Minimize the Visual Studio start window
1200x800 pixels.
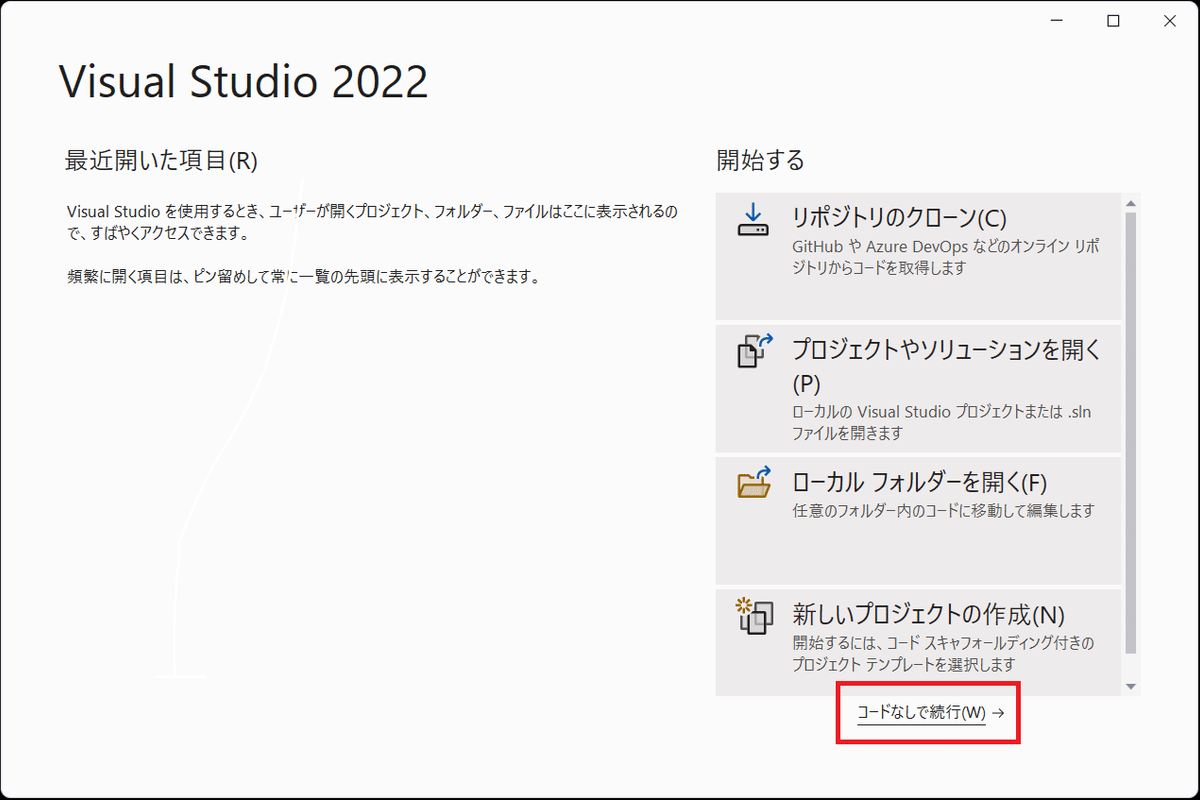1057,20
